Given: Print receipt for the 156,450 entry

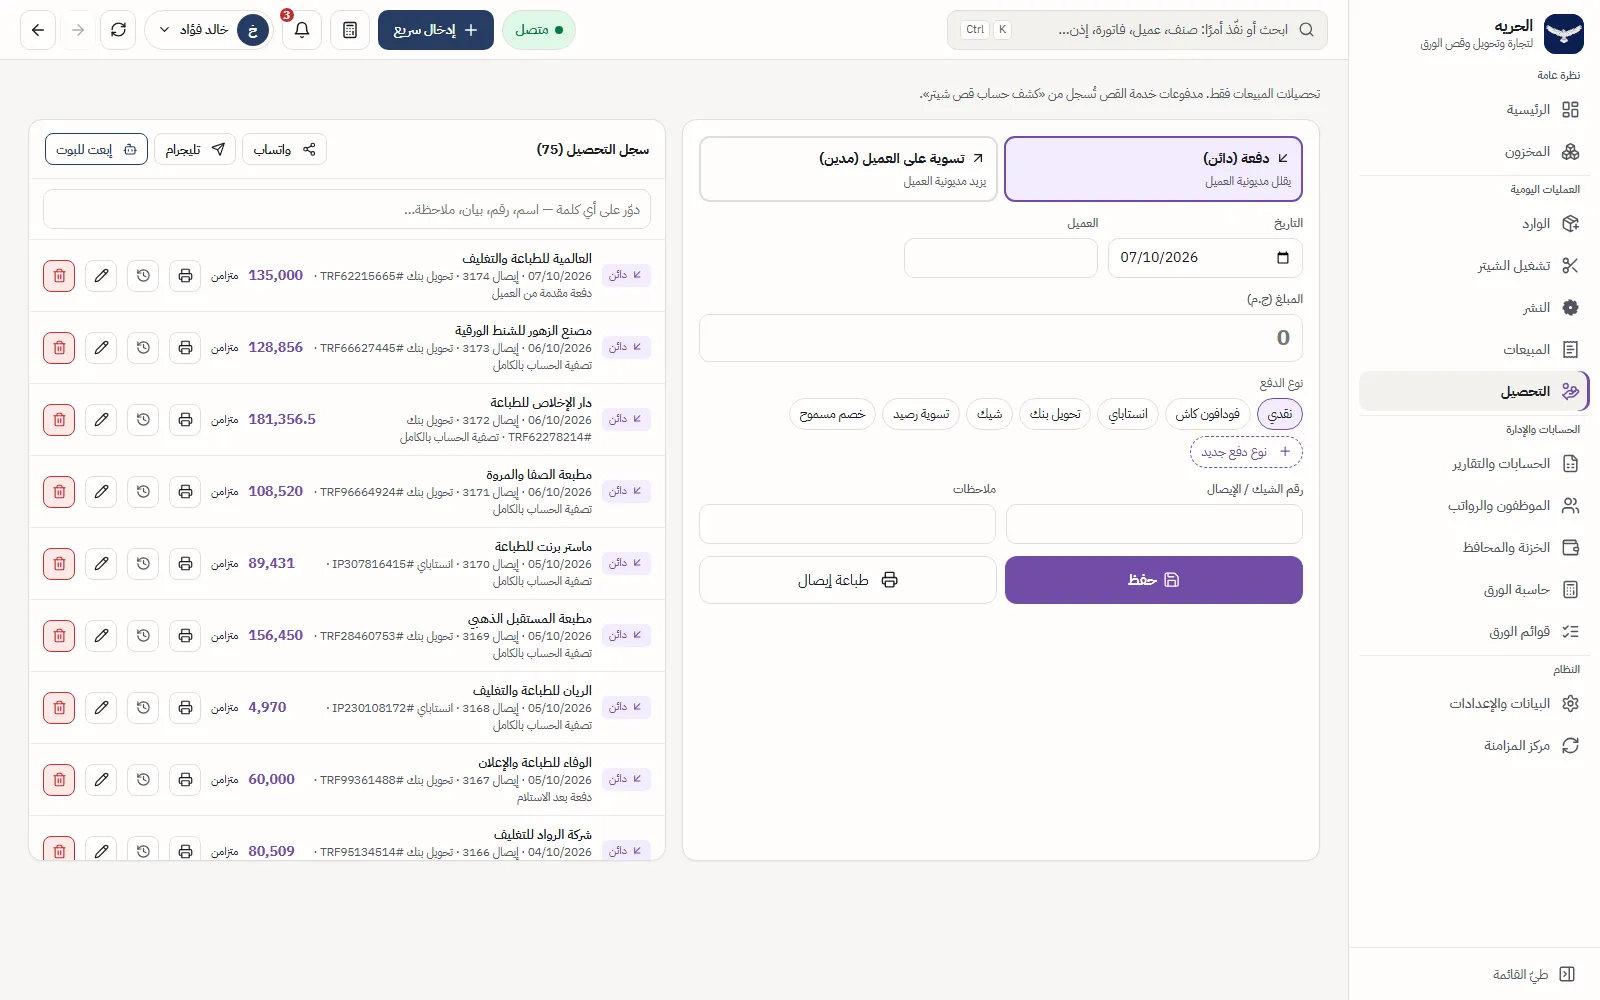Looking at the screenshot, I should (x=185, y=635).
